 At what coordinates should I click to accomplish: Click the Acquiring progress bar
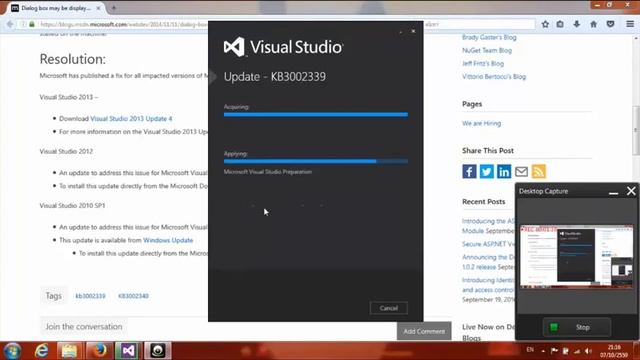pos(316,114)
